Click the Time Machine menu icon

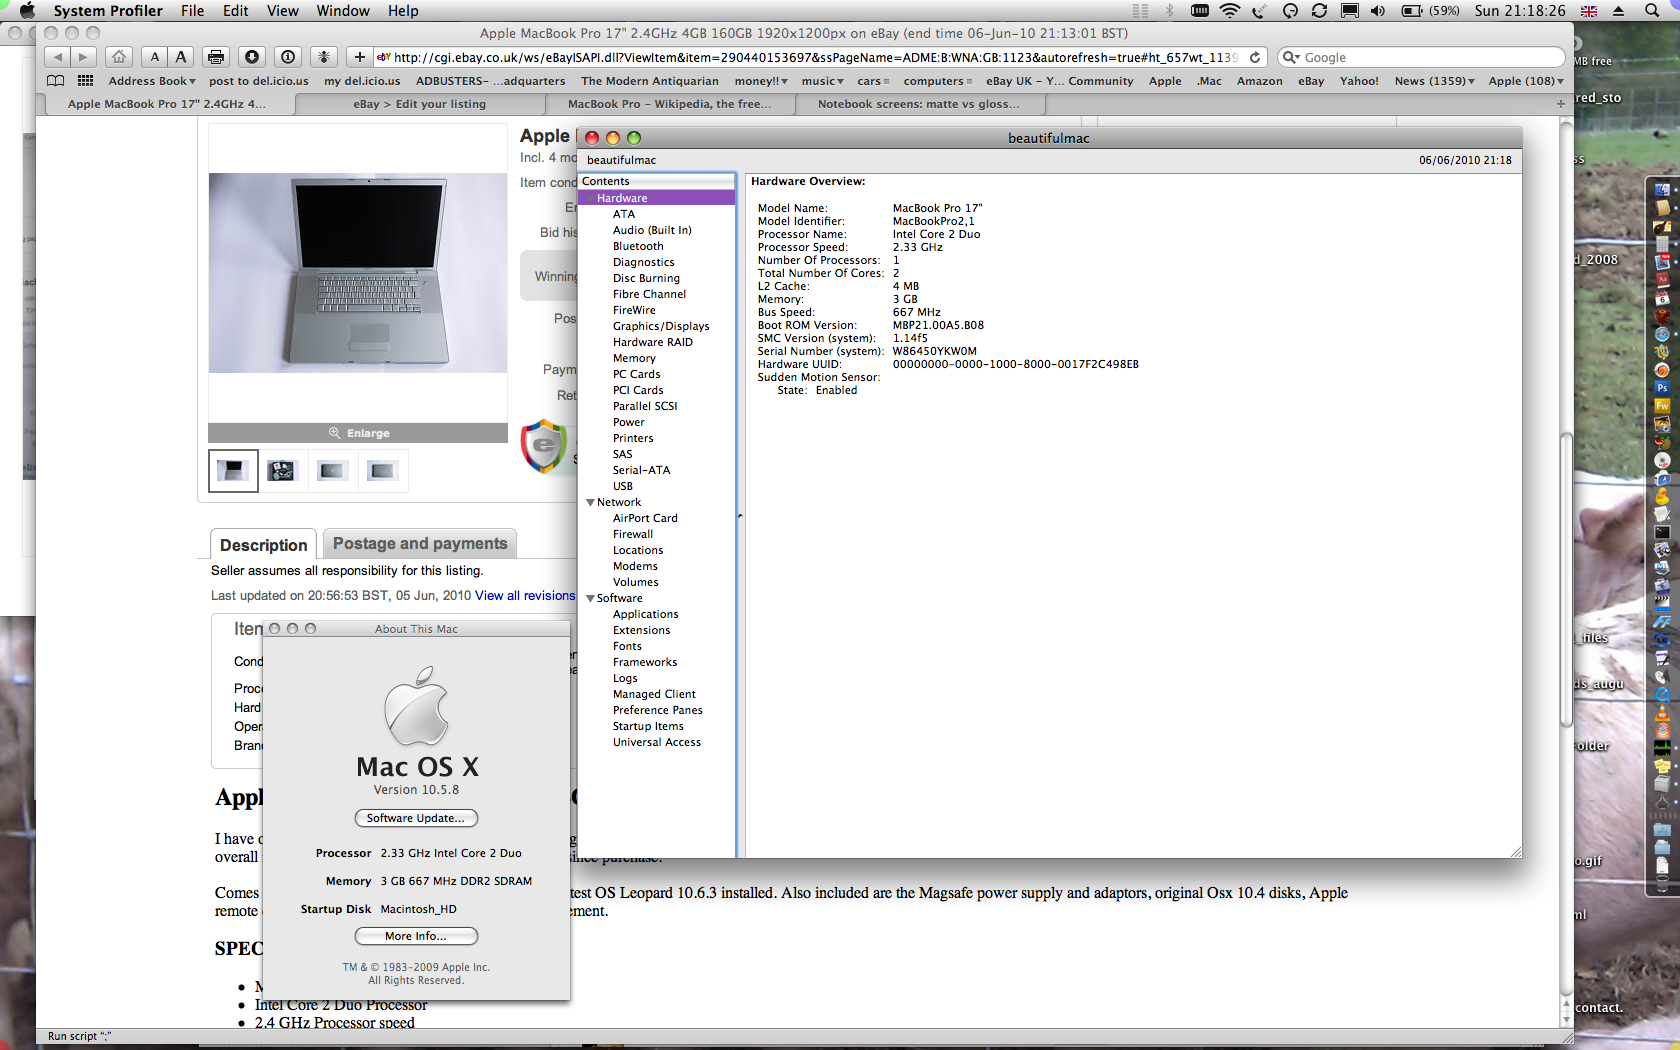coord(1290,11)
